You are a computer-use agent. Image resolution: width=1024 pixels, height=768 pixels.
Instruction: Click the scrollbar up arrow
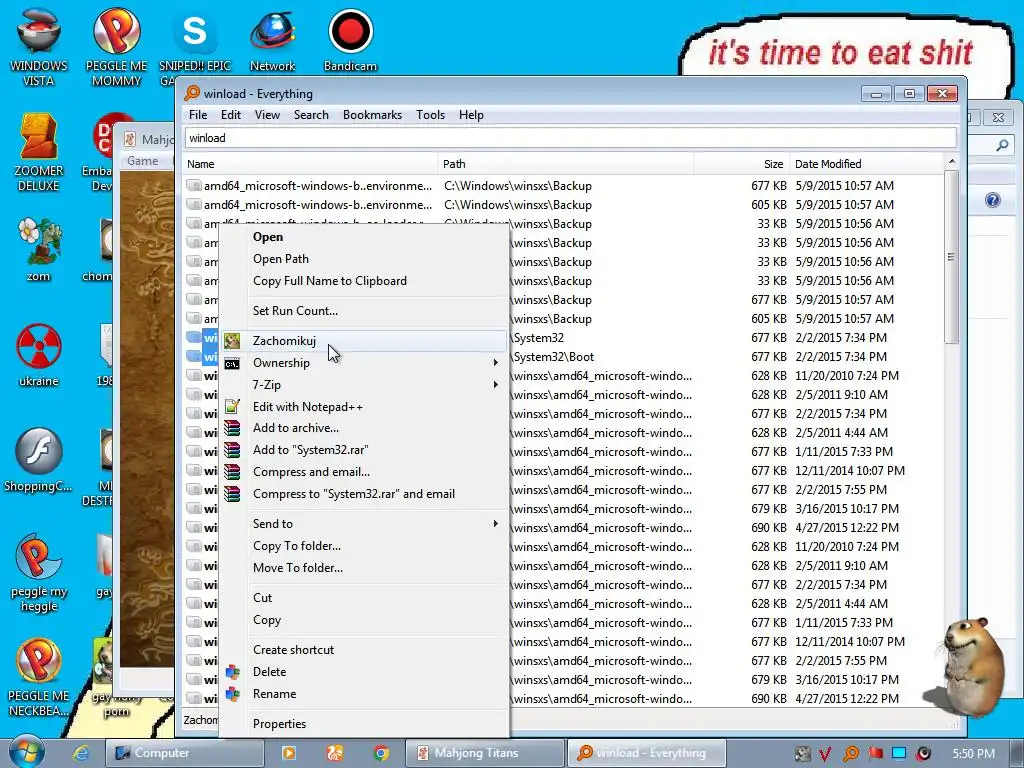tap(952, 161)
